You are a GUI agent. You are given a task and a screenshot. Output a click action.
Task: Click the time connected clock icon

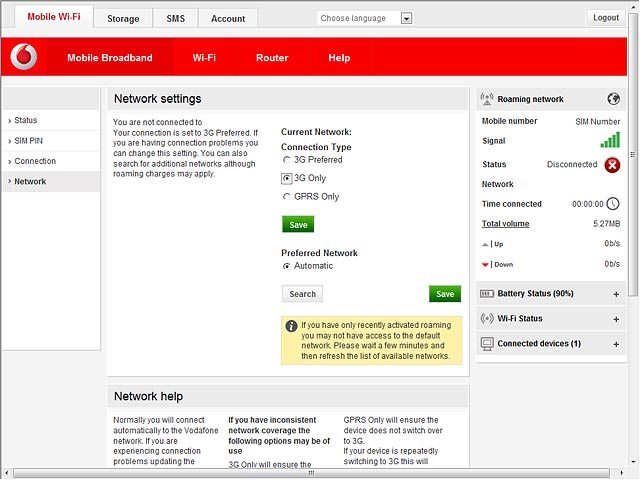pos(613,204)
